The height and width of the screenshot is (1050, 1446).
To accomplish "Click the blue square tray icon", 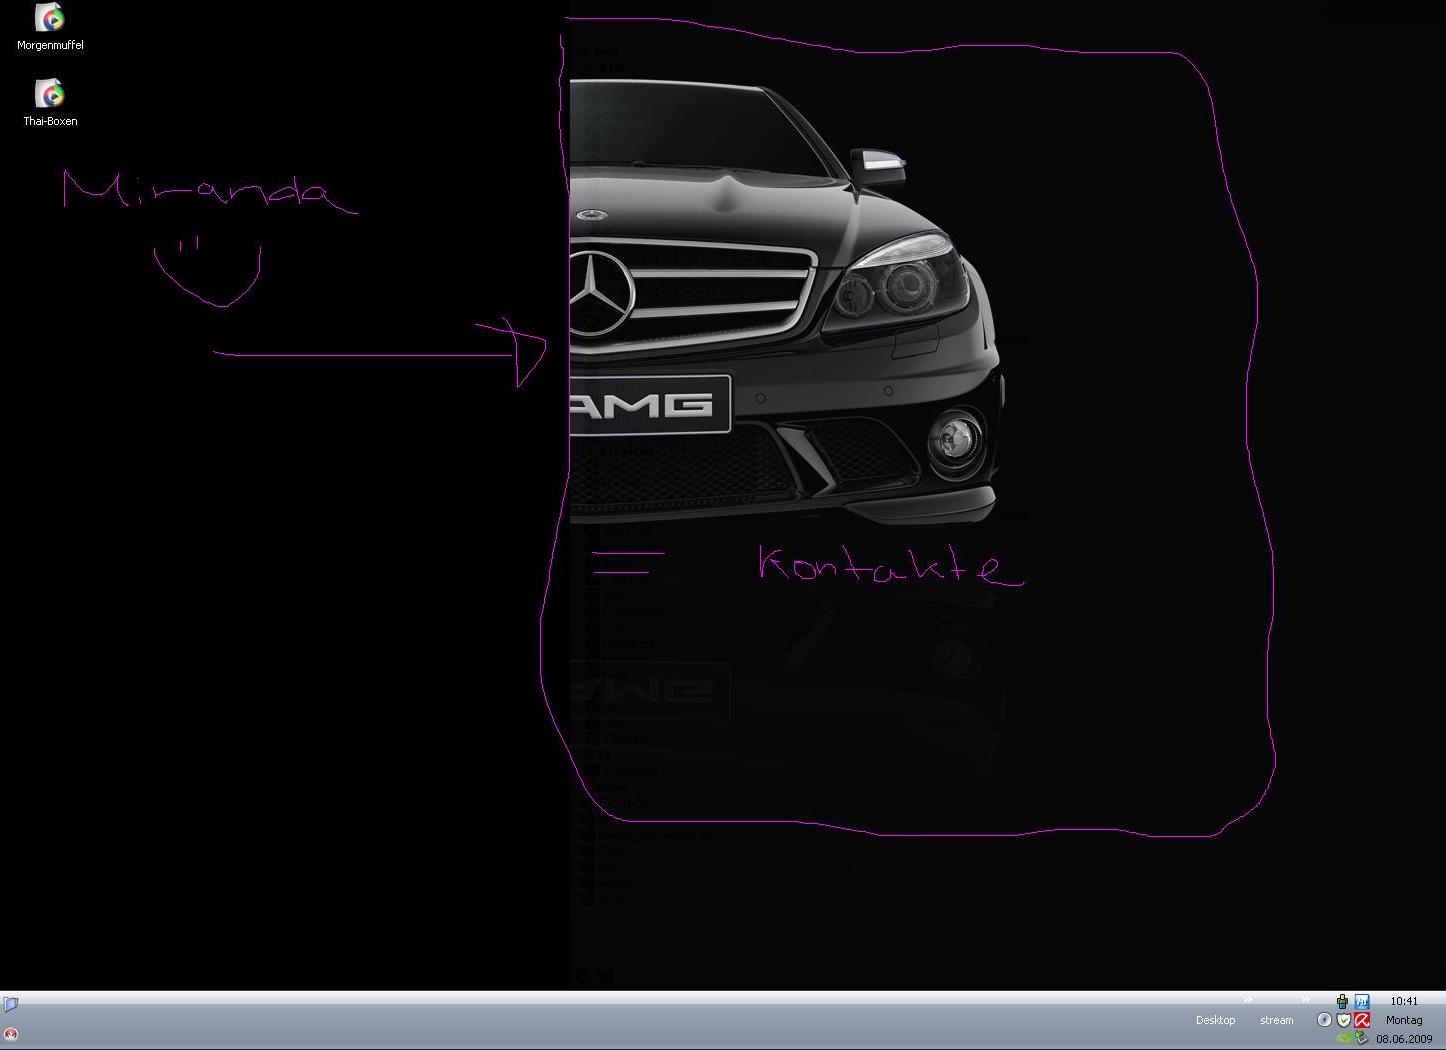I will [x=1362, y=1001].
